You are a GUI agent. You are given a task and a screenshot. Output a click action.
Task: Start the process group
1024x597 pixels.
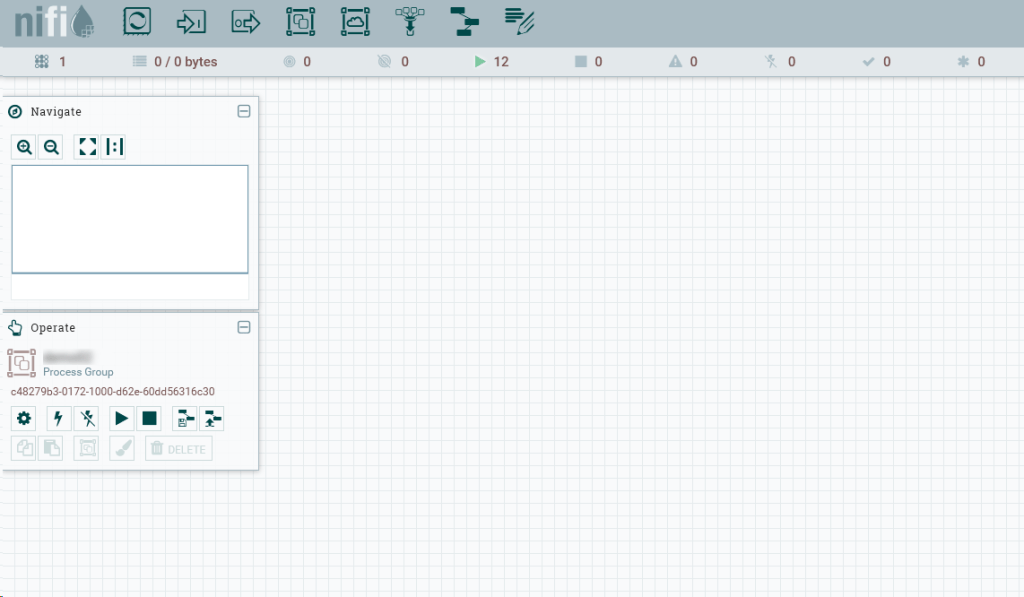pos(122,419)
